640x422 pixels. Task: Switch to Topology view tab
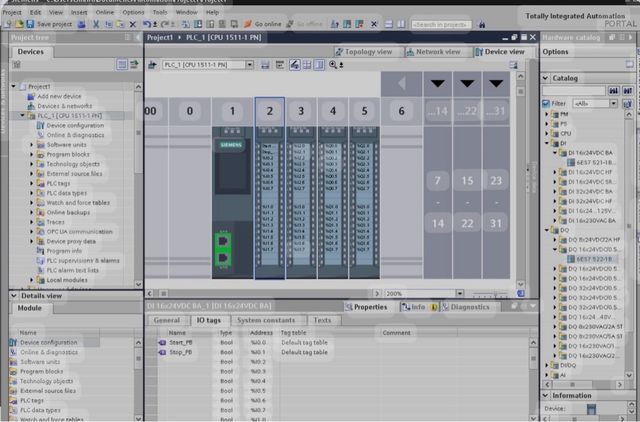364,52
